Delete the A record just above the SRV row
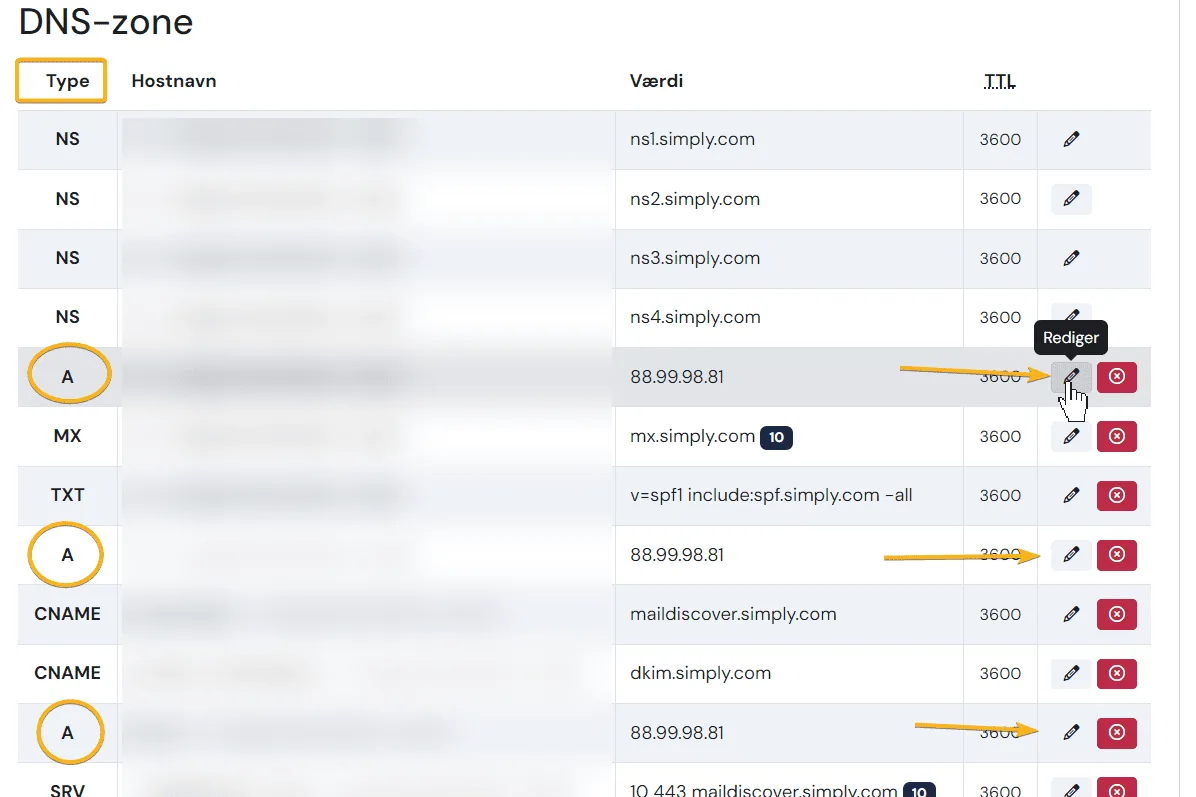 1117,733
